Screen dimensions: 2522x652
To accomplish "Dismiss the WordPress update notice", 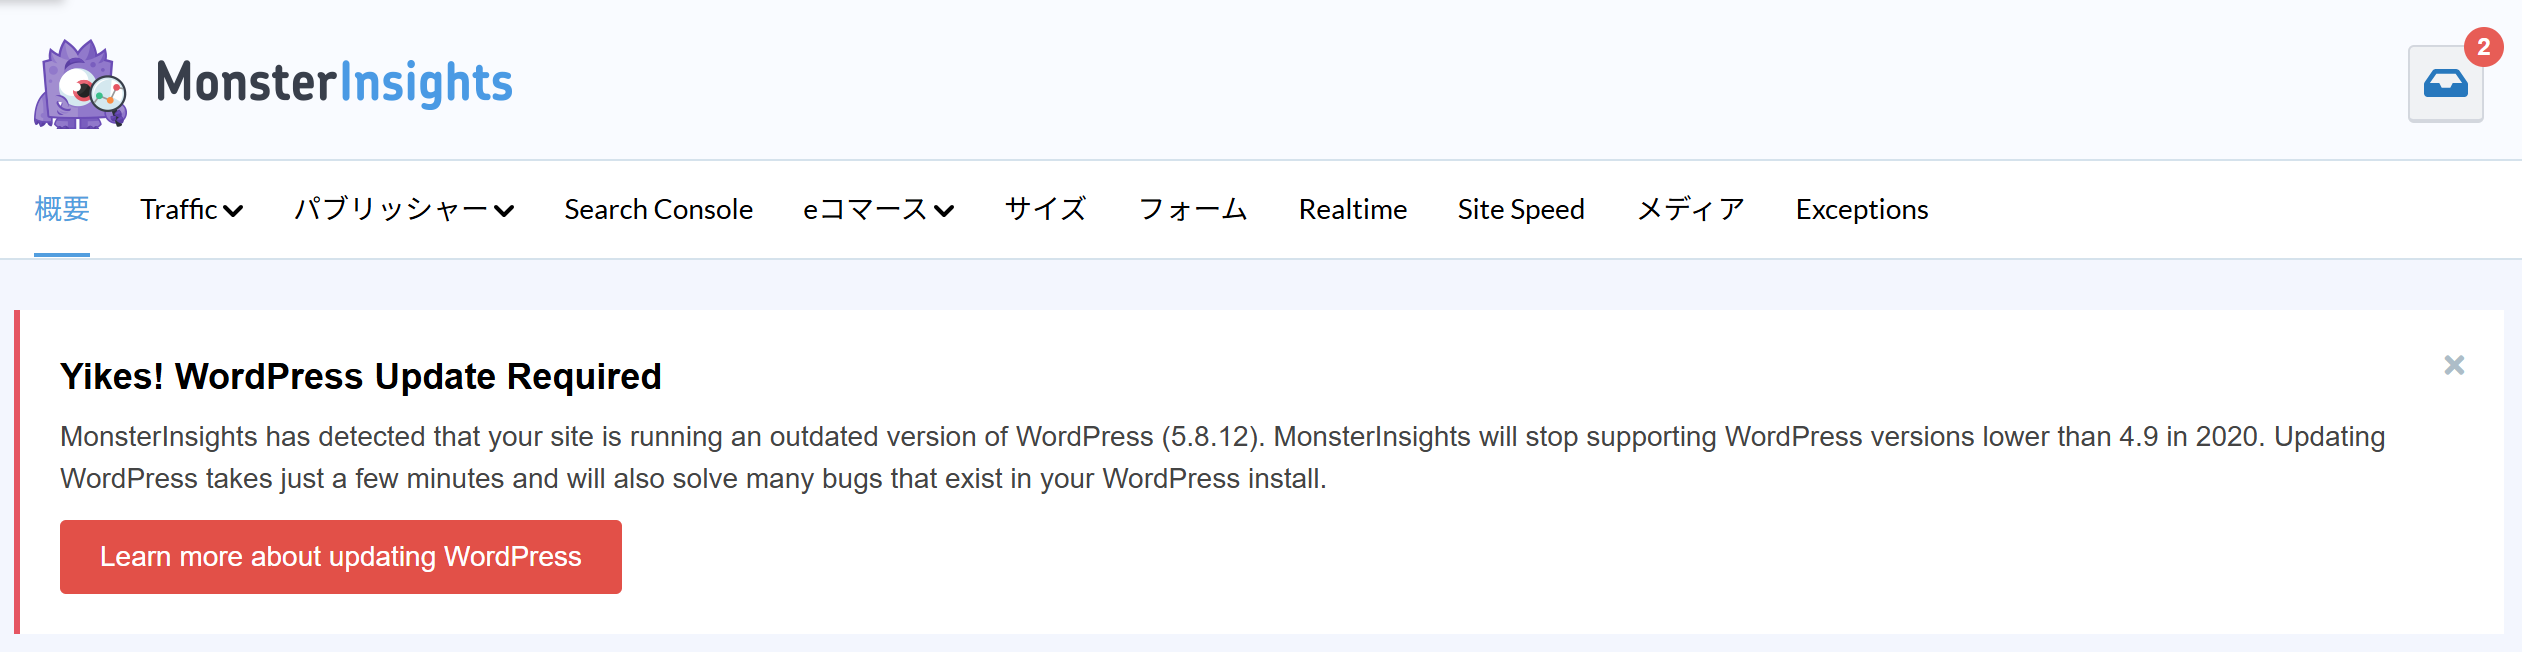I will [x=2454, y=365].
